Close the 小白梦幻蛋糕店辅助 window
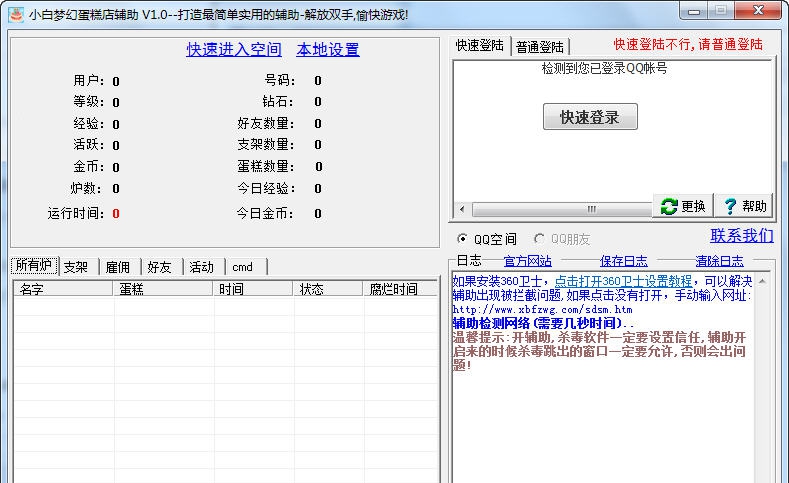Viewport: 789px width, 483px height. [x=759, y=11]
